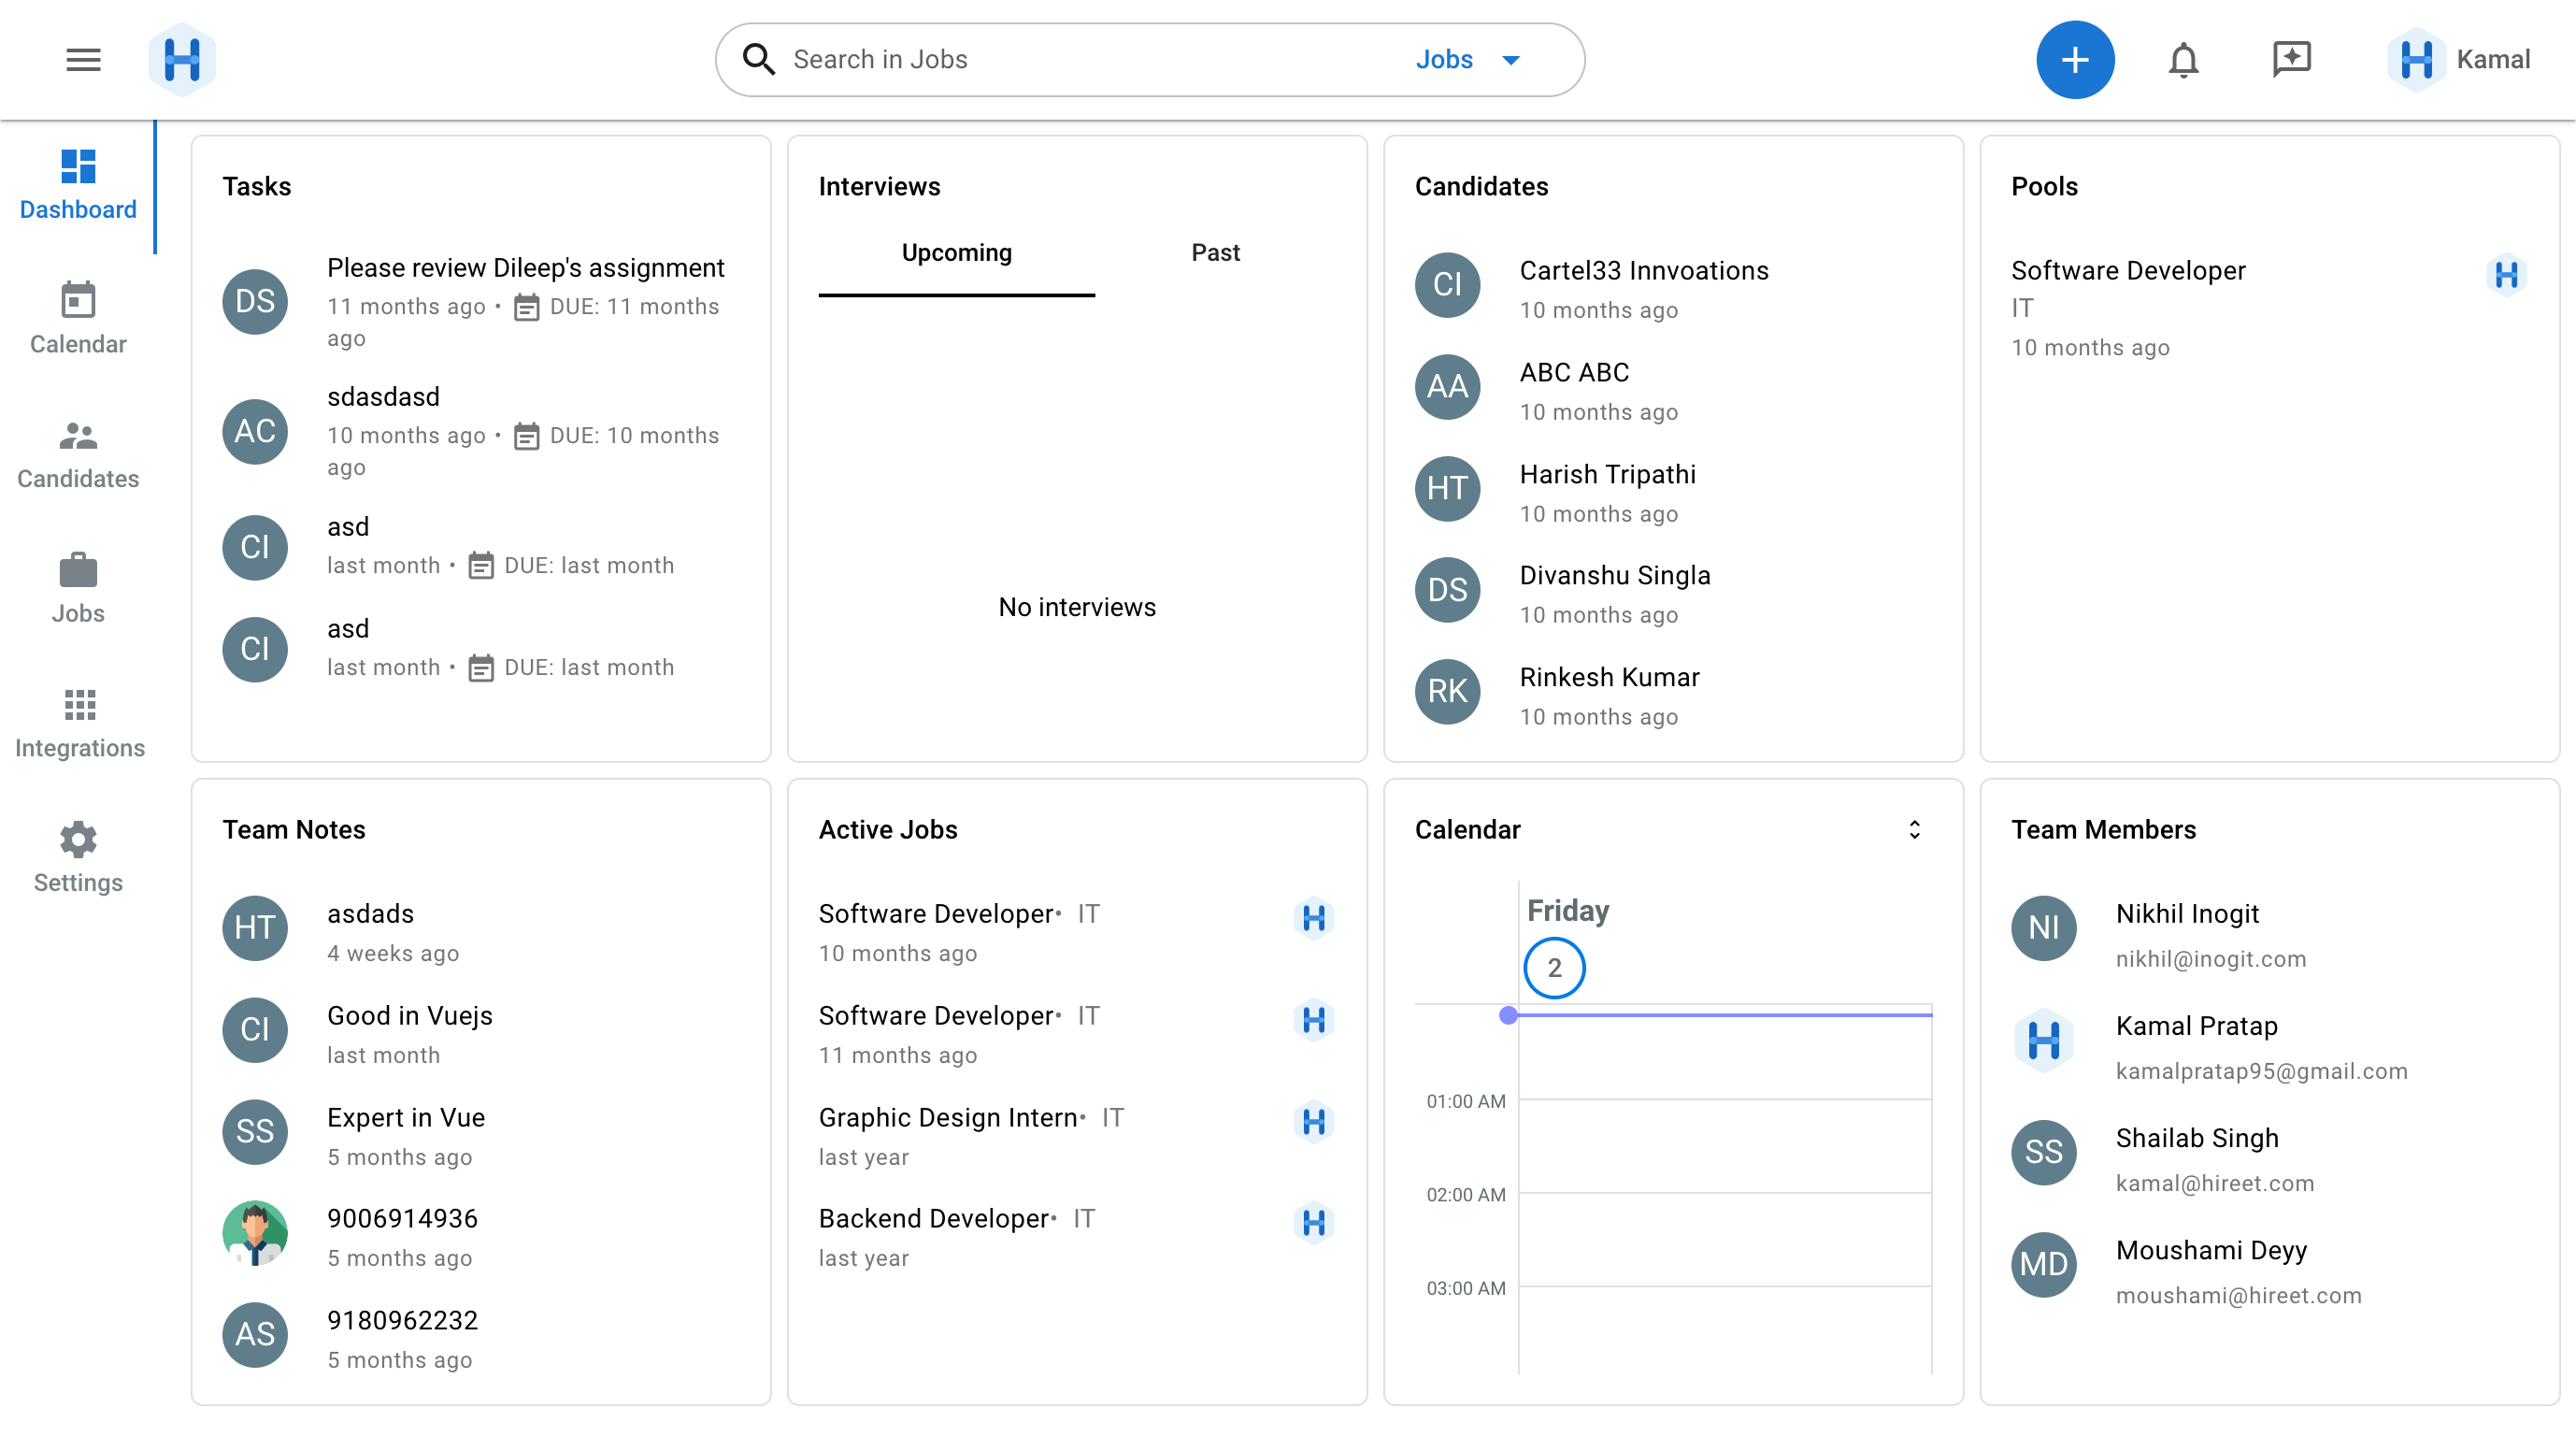Select day 2 in the Calendar widget
Image resolution: width=2576 pixels, height=1436 pixels.
click(1554, 968)
